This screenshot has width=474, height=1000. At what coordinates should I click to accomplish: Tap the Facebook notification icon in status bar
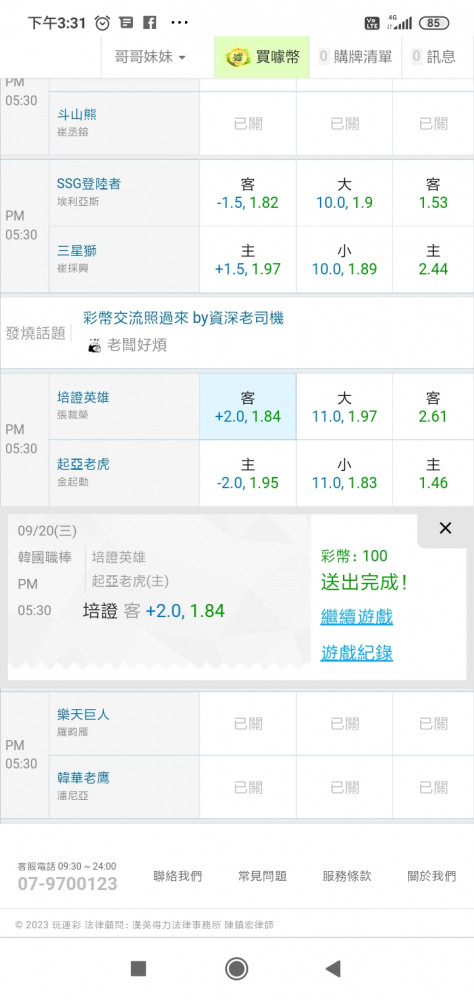[x=149, y=23]
